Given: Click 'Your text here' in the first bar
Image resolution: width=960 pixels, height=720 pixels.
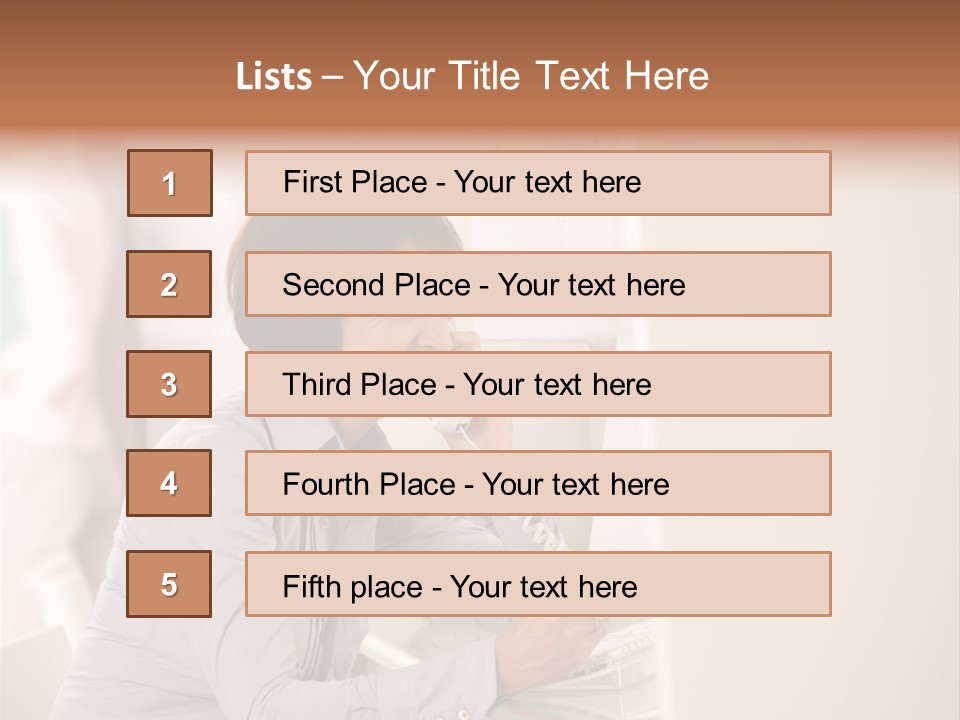Looking at the screenshot, I should 547,182.
